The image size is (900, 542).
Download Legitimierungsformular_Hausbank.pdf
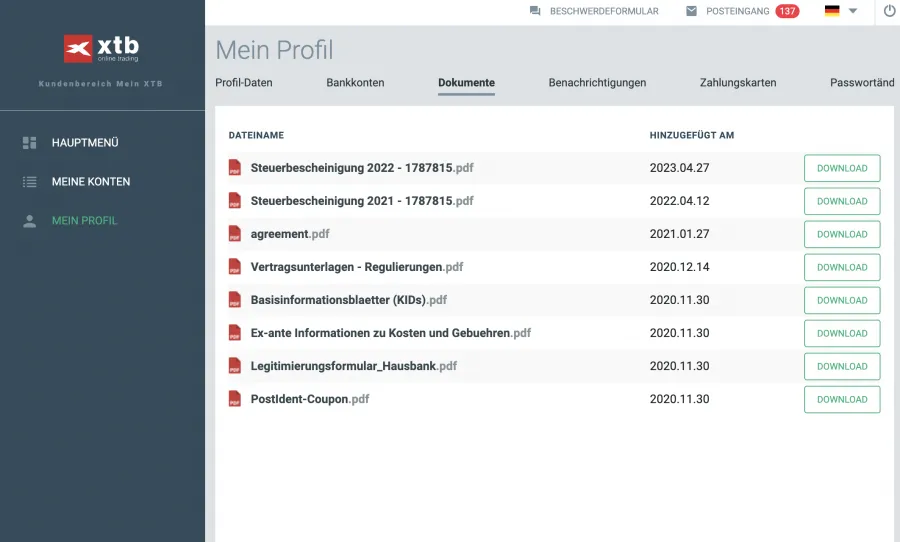click(842, 366)
